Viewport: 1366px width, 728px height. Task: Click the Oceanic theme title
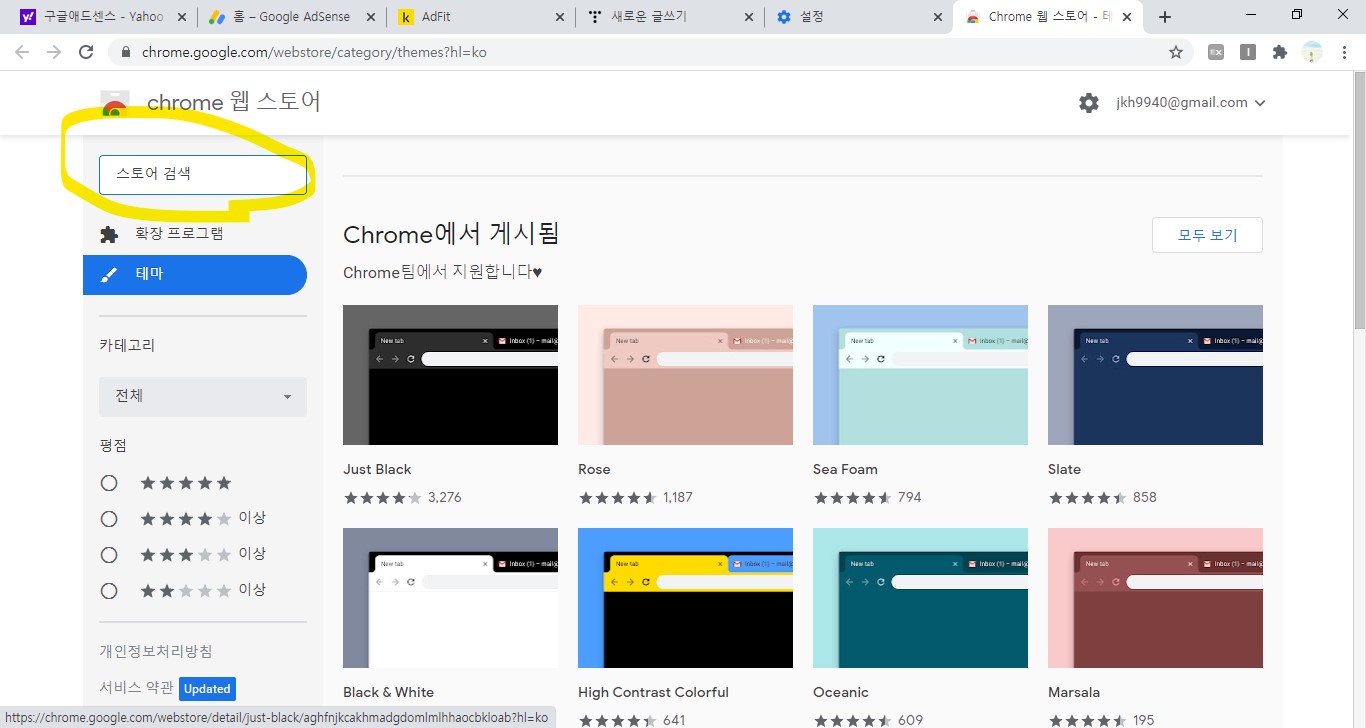tap(841, 692)
